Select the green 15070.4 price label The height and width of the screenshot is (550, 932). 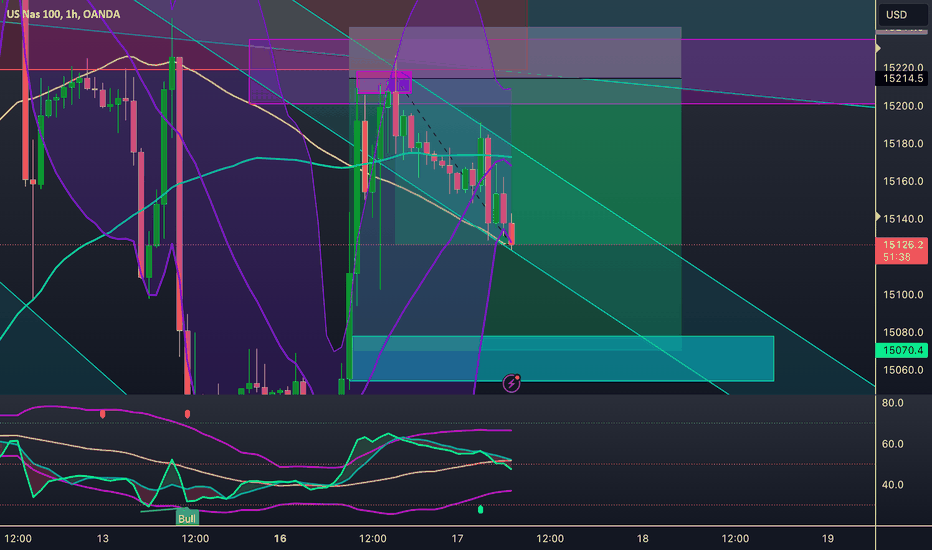(x=902, y=350)
